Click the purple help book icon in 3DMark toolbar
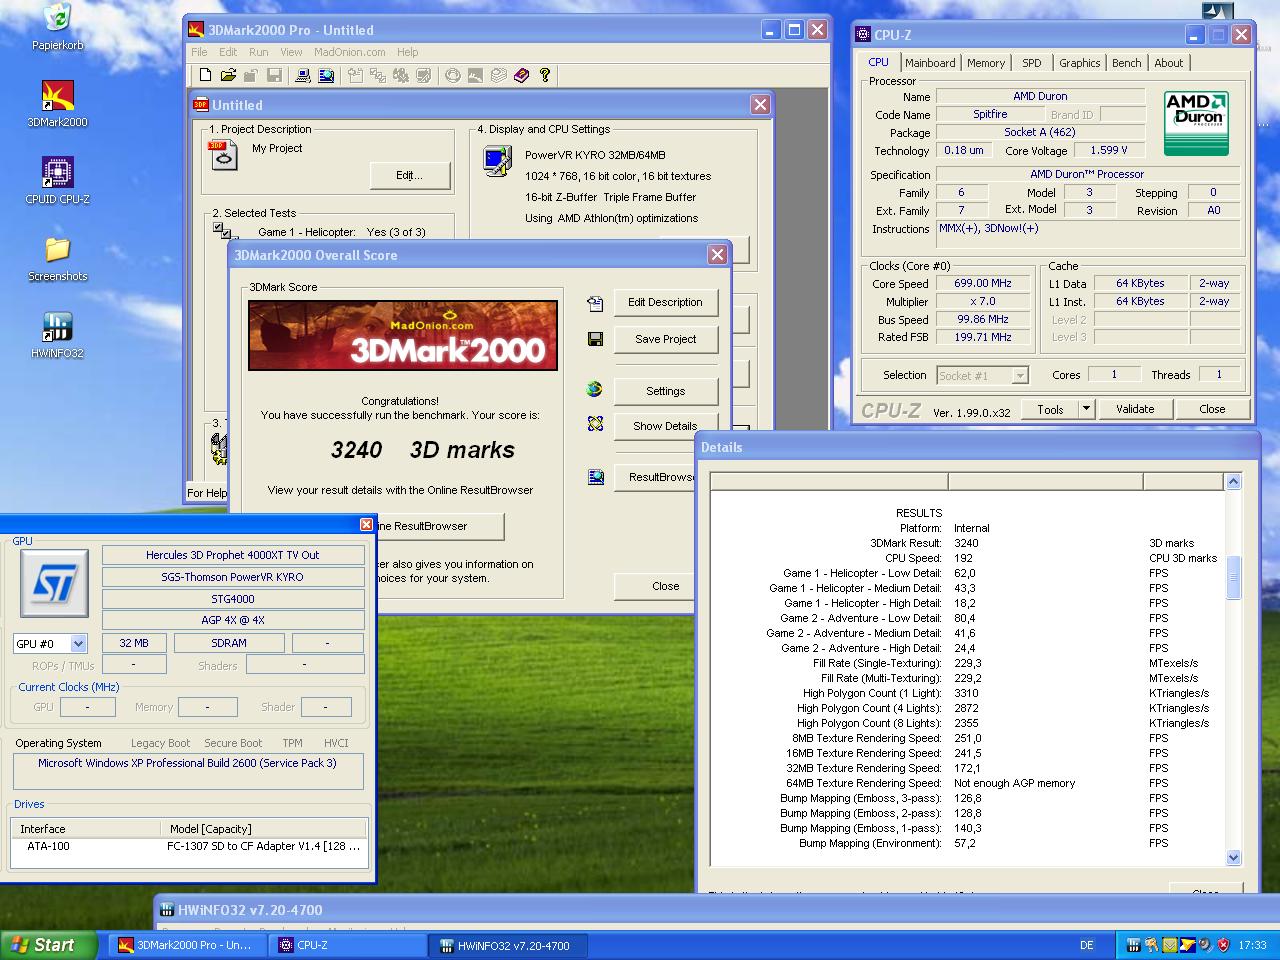The image size is (1280, 960). tap(521, 75)
